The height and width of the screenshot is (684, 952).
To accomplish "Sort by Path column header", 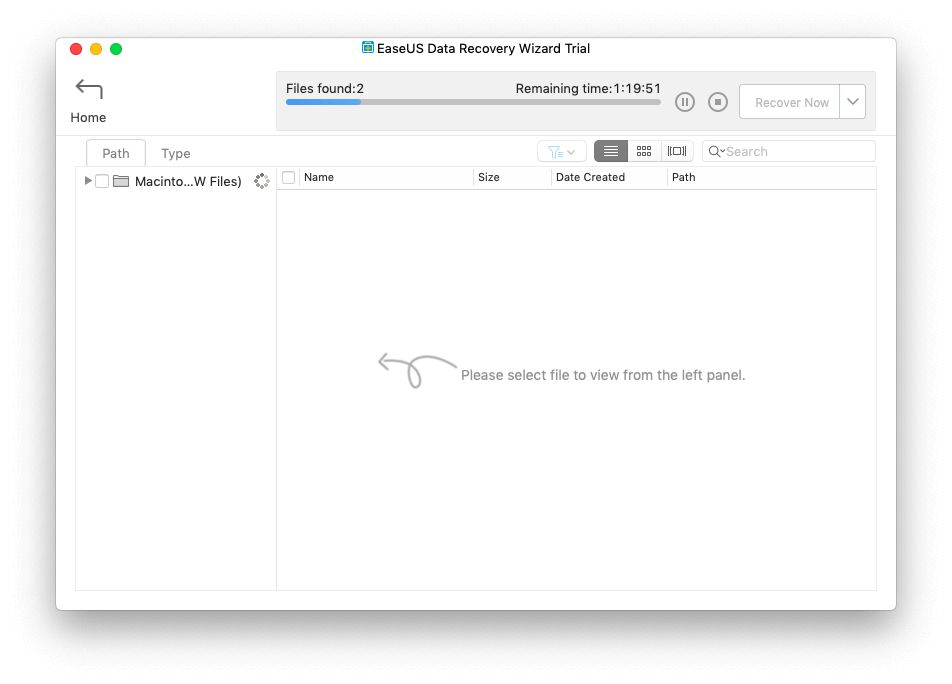I will coord(771,177).
